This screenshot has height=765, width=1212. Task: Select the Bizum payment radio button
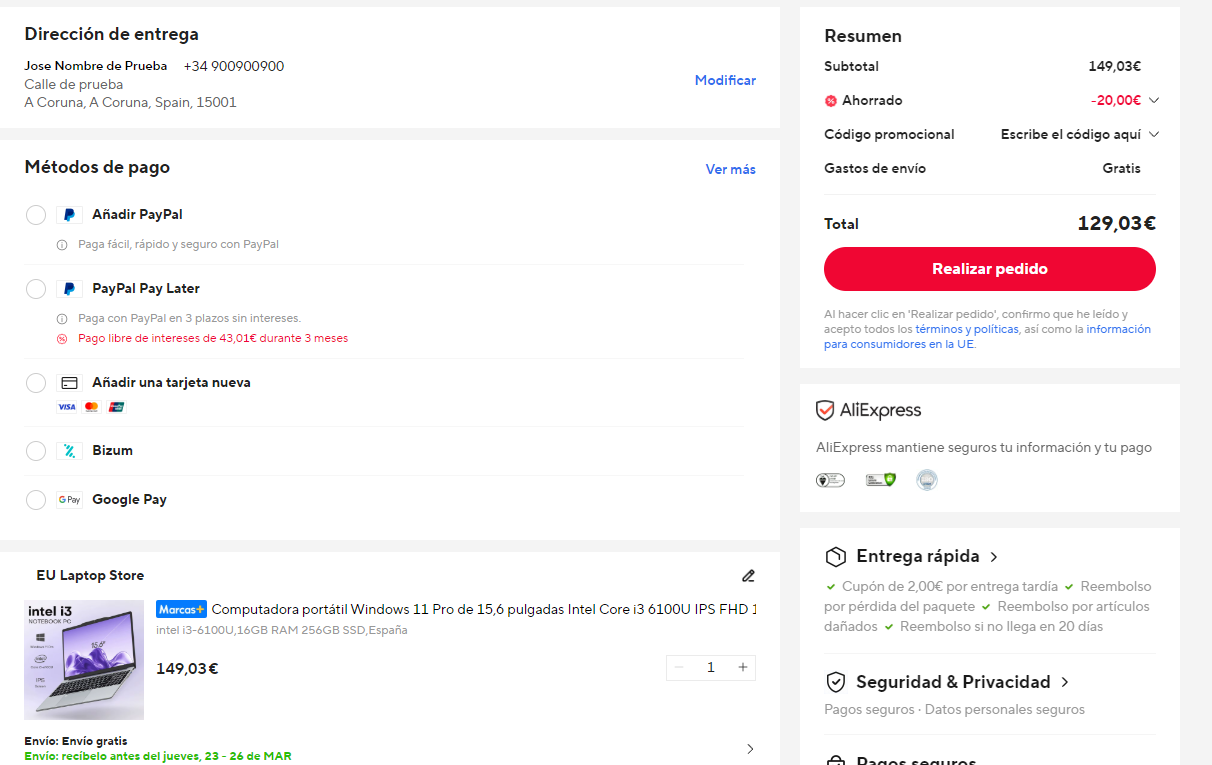coord(36,451)
